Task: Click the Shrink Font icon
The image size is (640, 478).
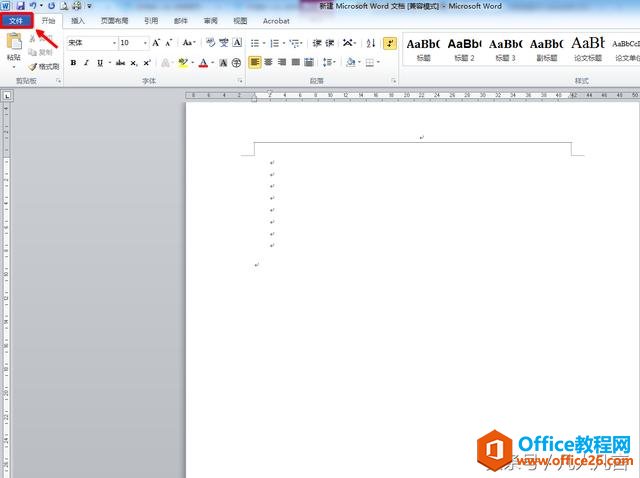Action: (169, 42)
